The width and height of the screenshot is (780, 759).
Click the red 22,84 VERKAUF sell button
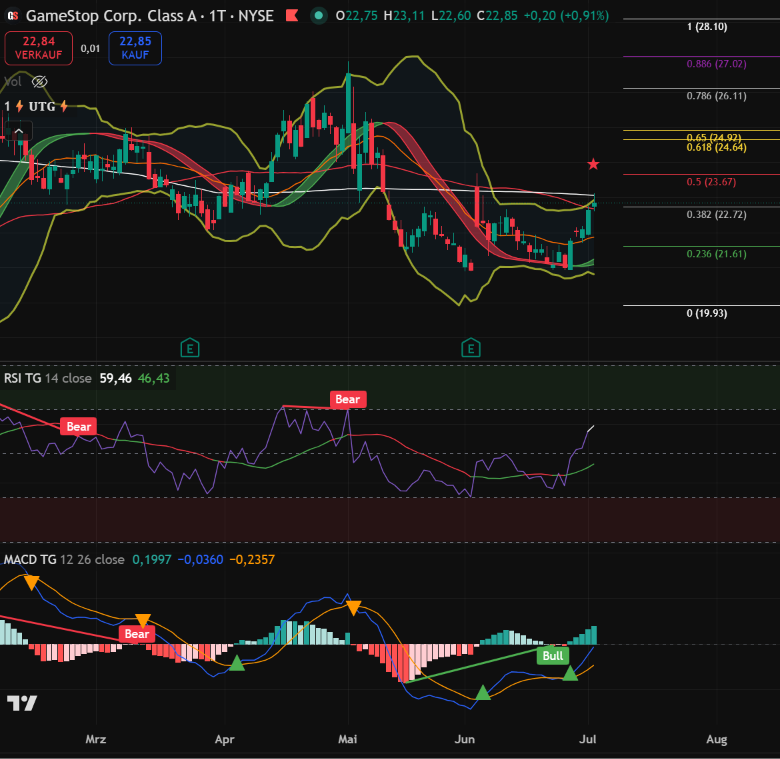(39, 48)
